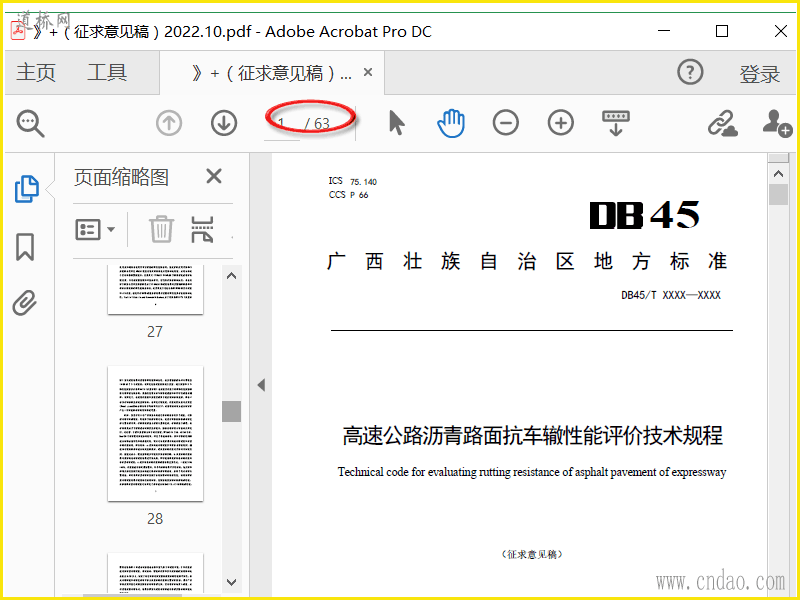Open the thumbnail options dropdown

coord(95,230)
